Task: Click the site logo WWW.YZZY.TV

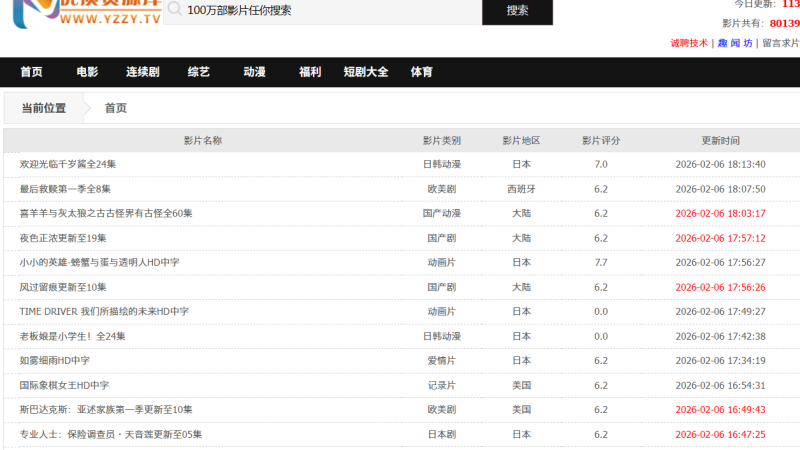Action: pos(87,13)
